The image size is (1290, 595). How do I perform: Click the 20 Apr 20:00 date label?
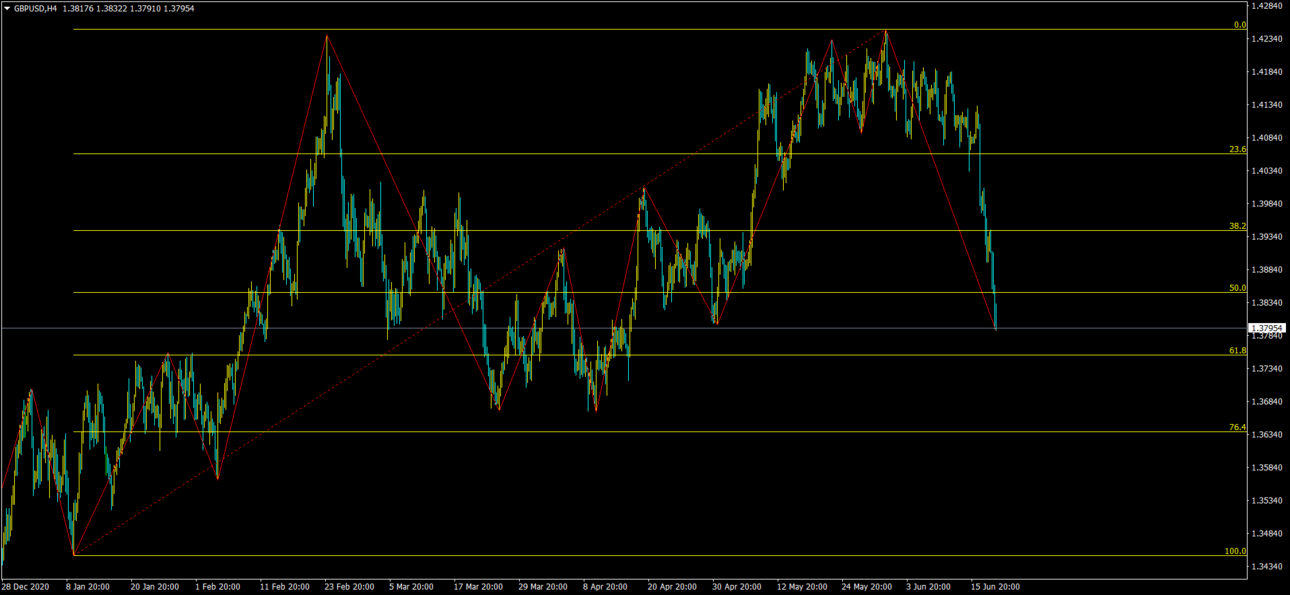[671, 587]
